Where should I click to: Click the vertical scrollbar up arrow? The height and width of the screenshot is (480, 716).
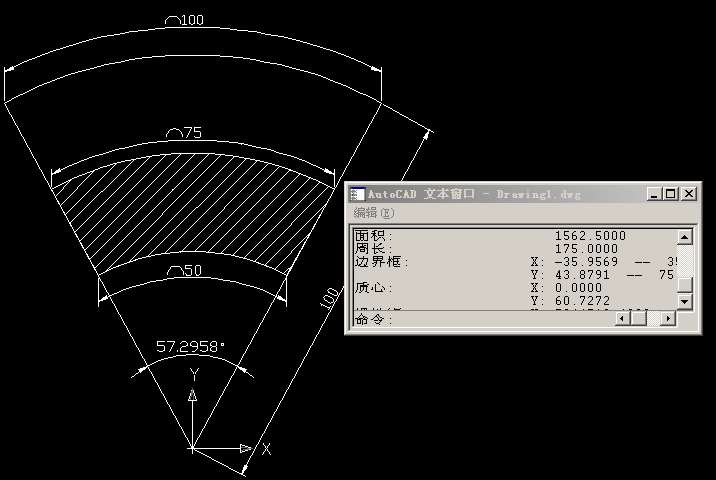(684, 237)
